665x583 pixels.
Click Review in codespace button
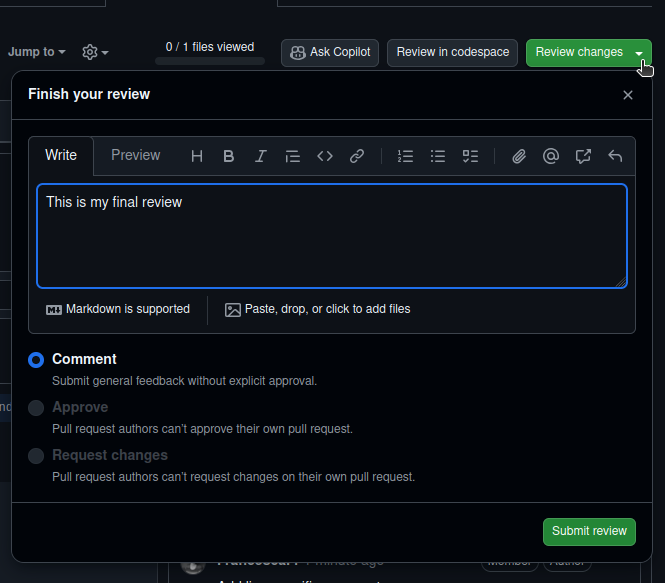[453, 53]
